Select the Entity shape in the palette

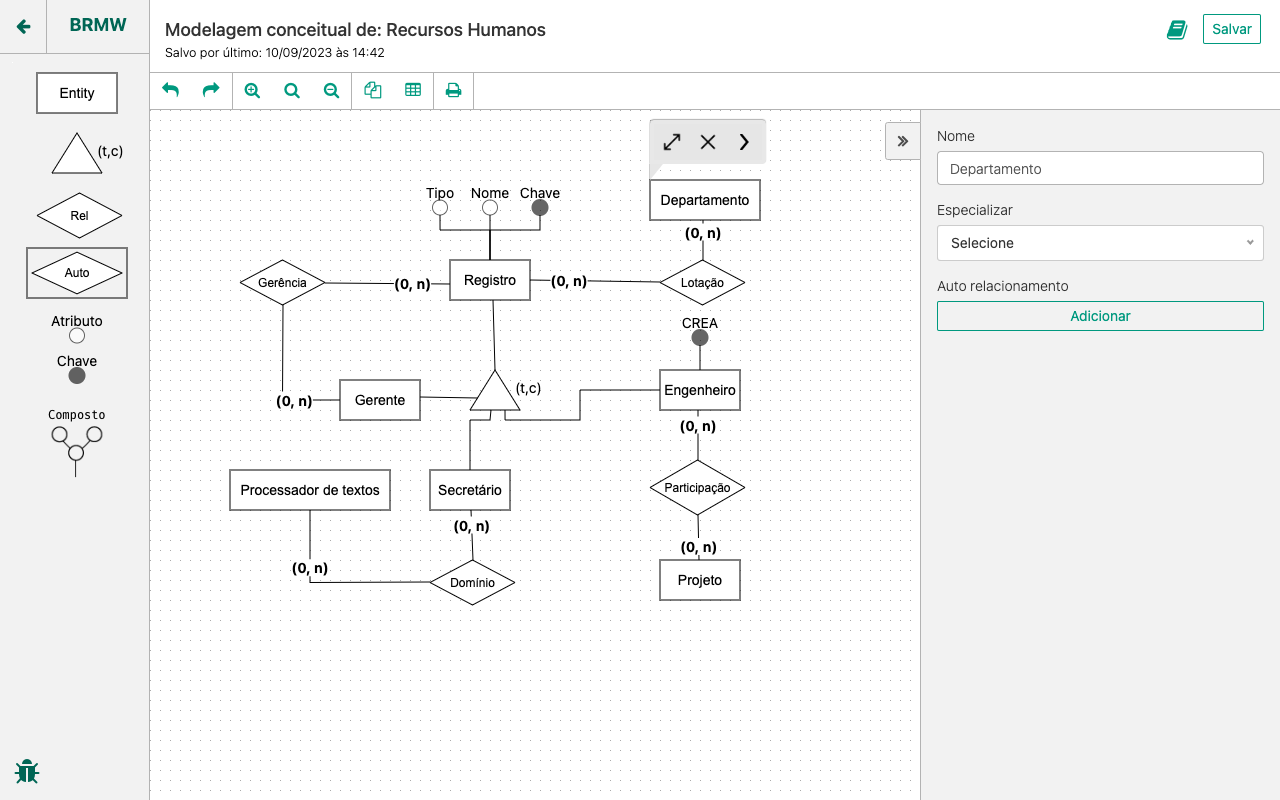pyautogui.click(x=77, y=93)
